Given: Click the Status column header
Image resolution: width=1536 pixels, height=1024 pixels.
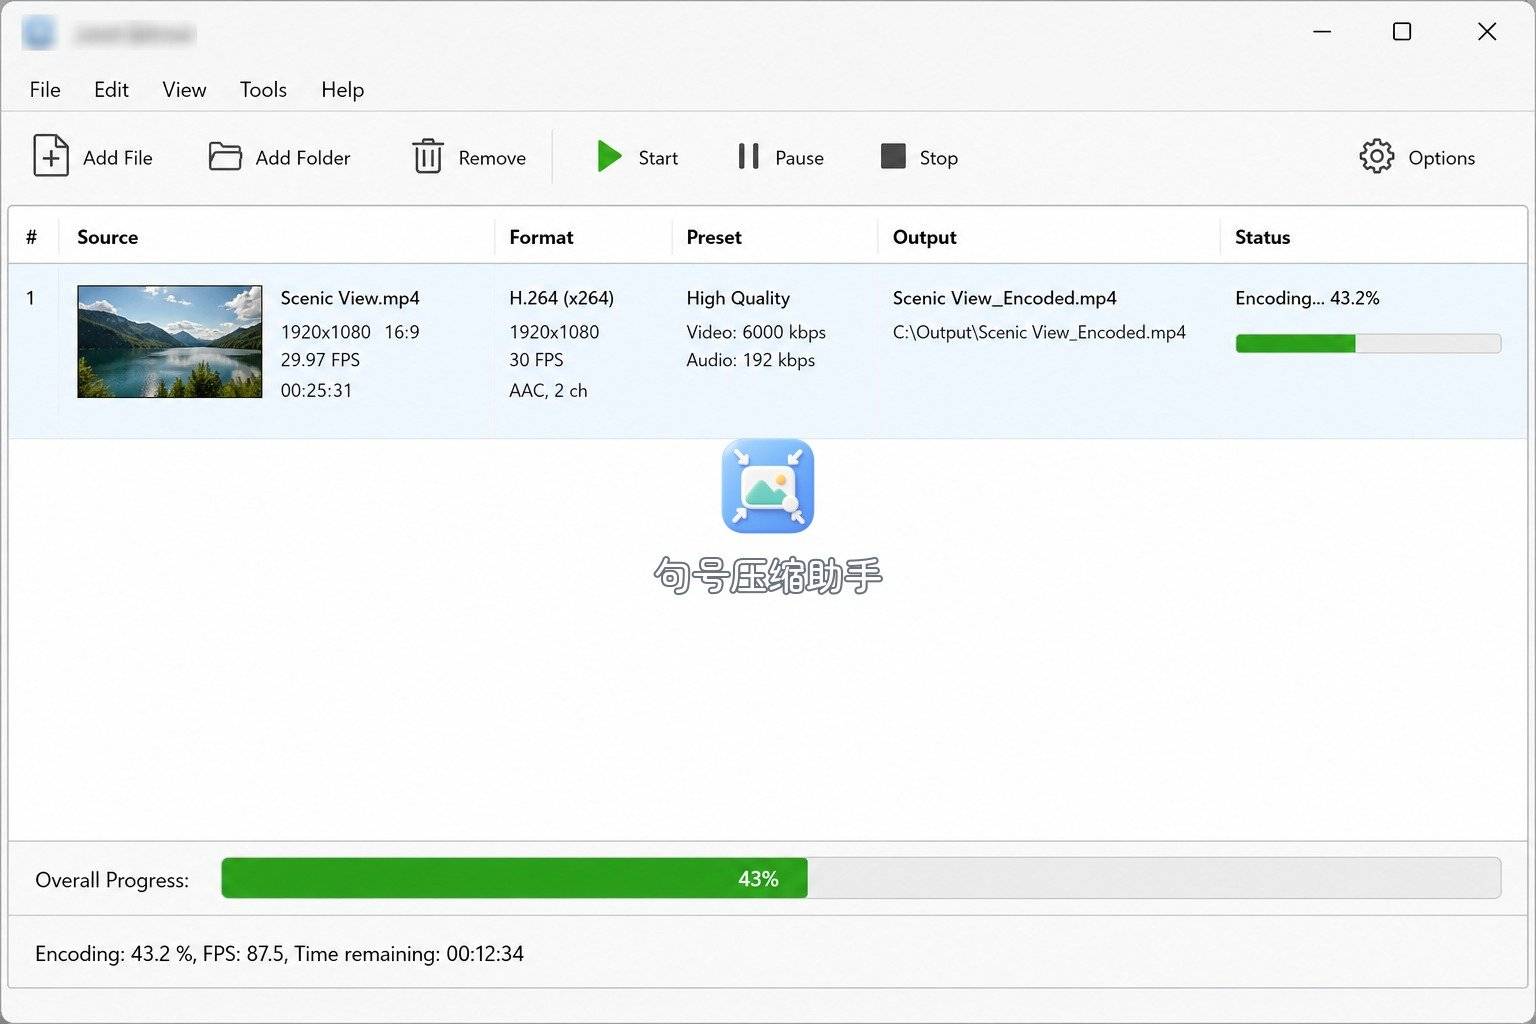Looking at the screenshot, I should pyautogui.click(x=1262, y=237).
